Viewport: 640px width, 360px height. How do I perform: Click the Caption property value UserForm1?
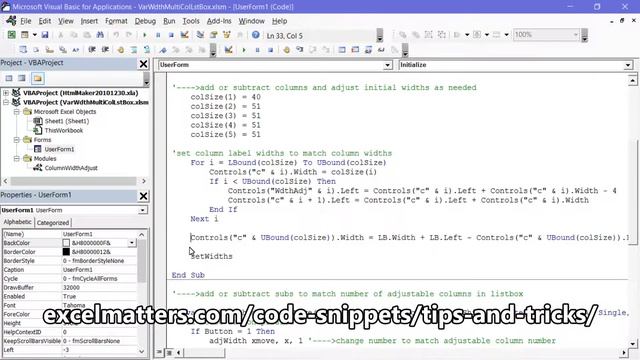pyautogui.click(x=78, y=270)
